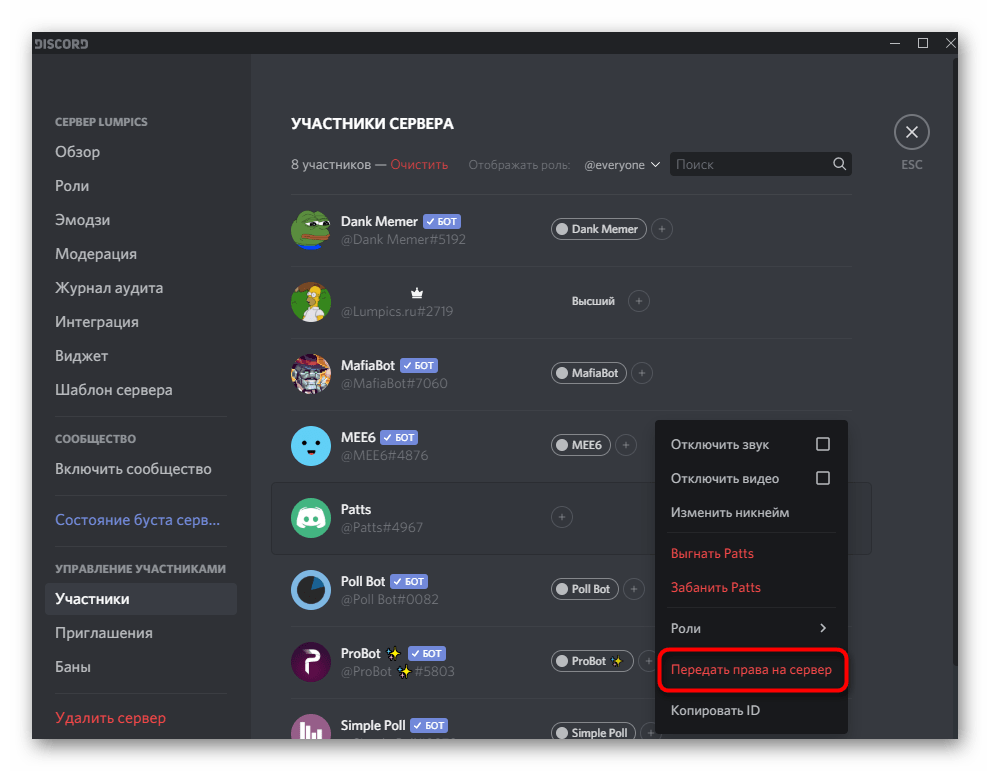Toggle the Отключить видео checkbox

[x=822, y=478]
